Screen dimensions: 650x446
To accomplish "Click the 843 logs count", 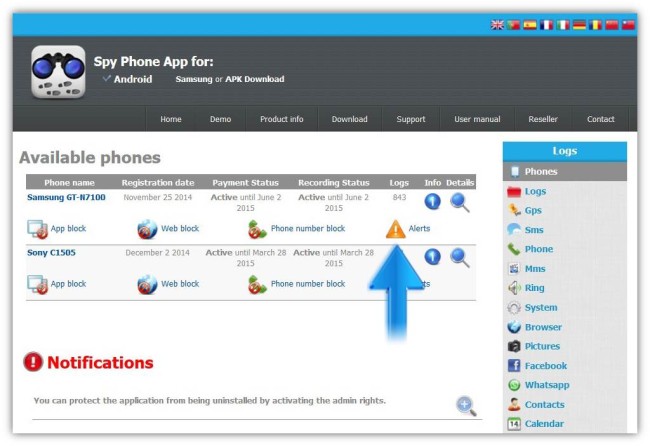I will coord(399,197).
